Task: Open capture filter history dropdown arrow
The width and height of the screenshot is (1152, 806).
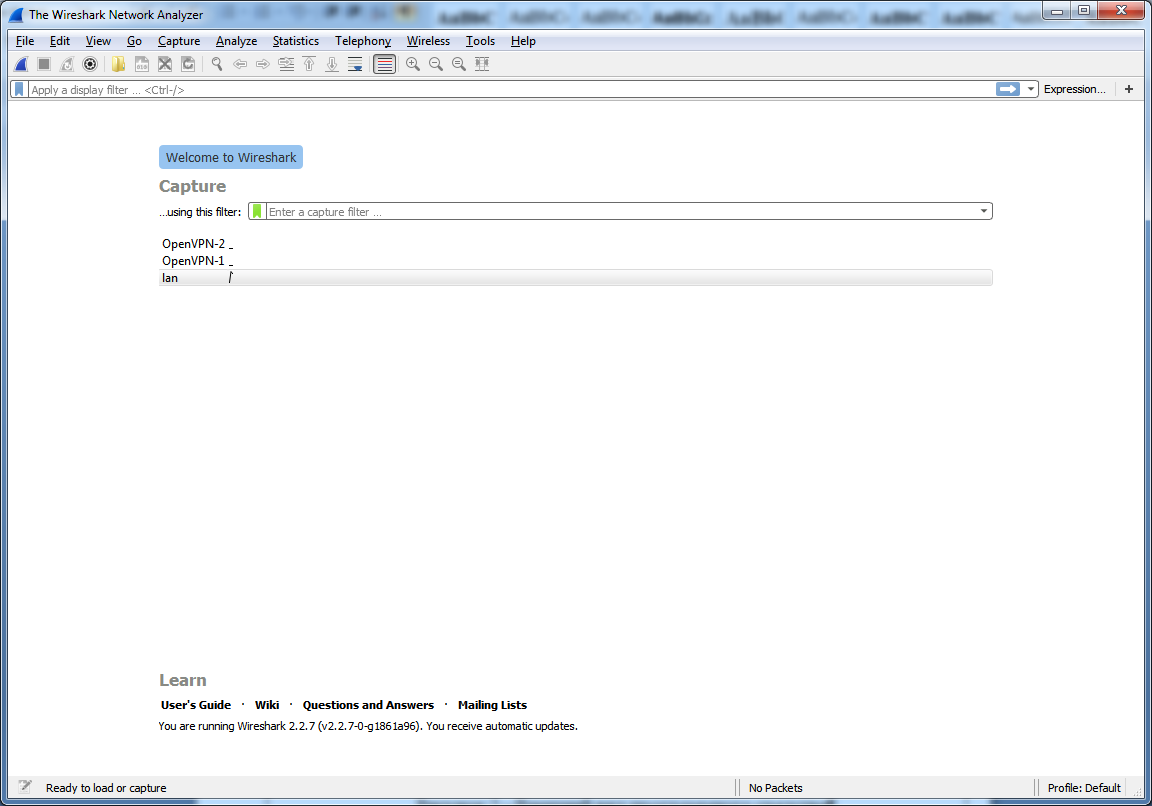Action: 984,212
